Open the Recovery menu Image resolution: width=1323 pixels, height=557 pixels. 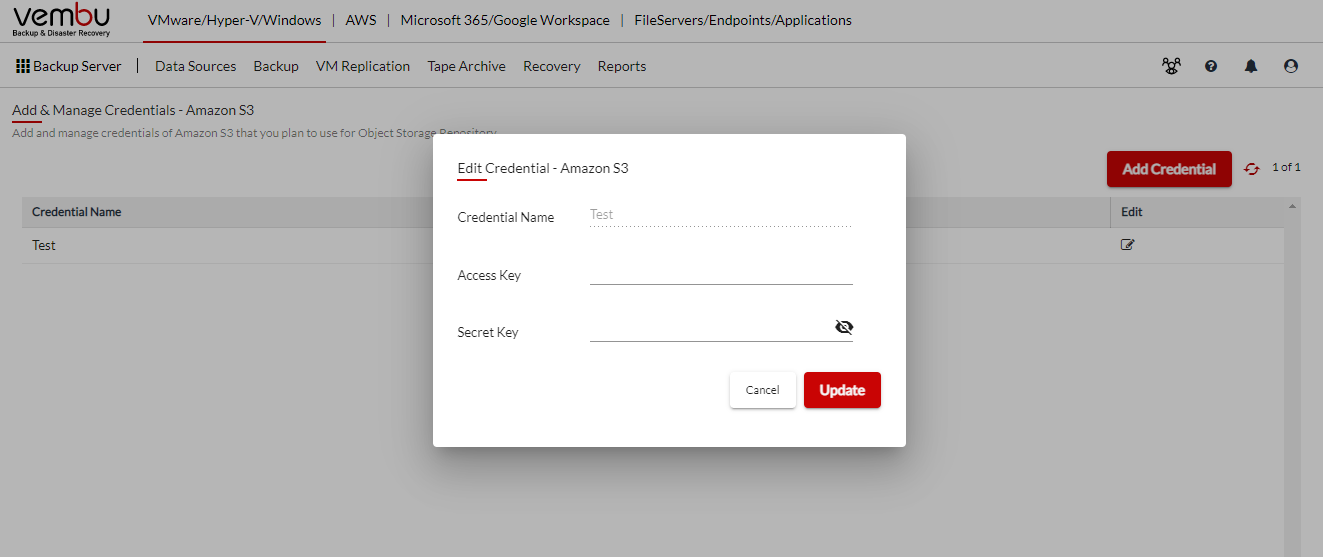tap(552, 66)
